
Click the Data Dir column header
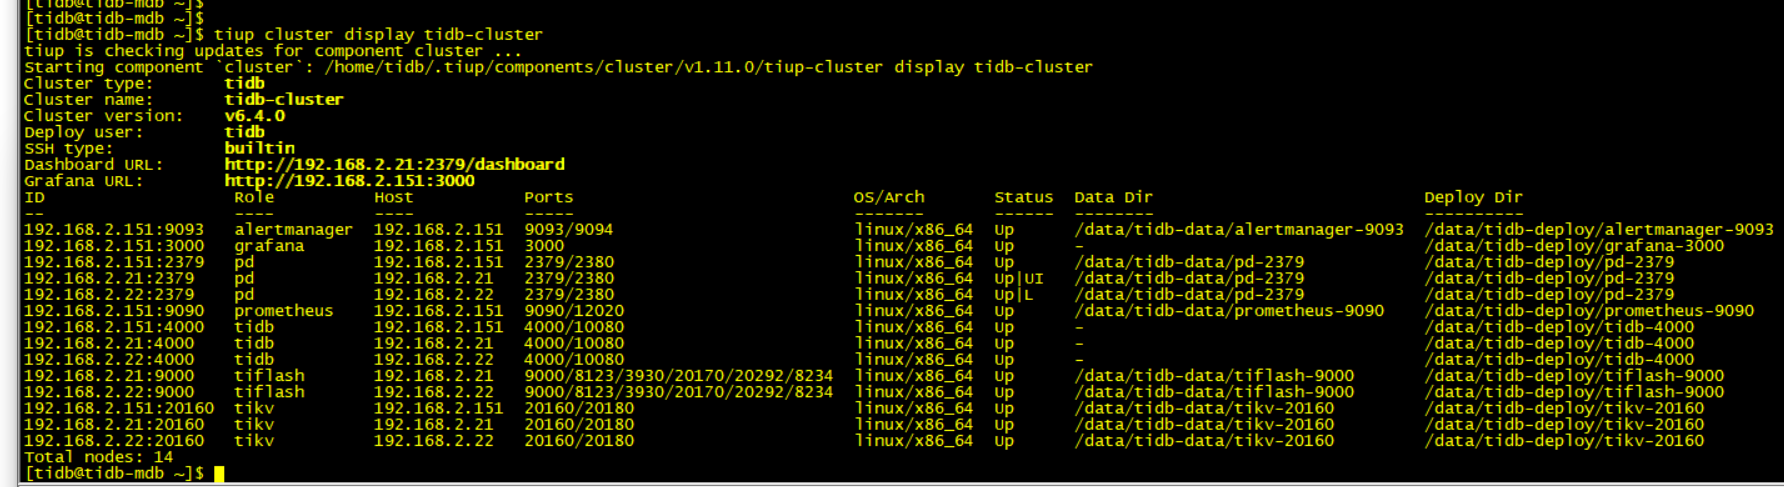click(1114, 197)
